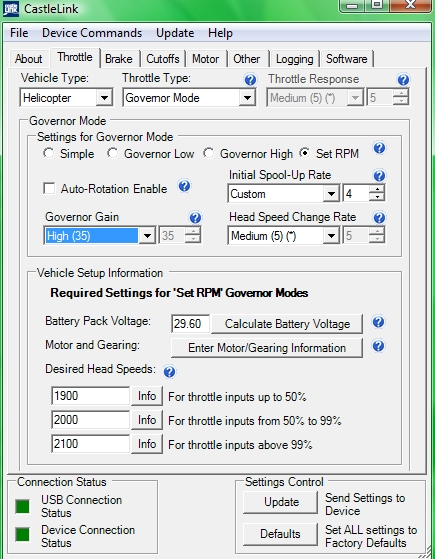Open help for Battery Pack Voltage
Image resolution: width=435 pixels, height=559 pixels.
tap(379, 322)
